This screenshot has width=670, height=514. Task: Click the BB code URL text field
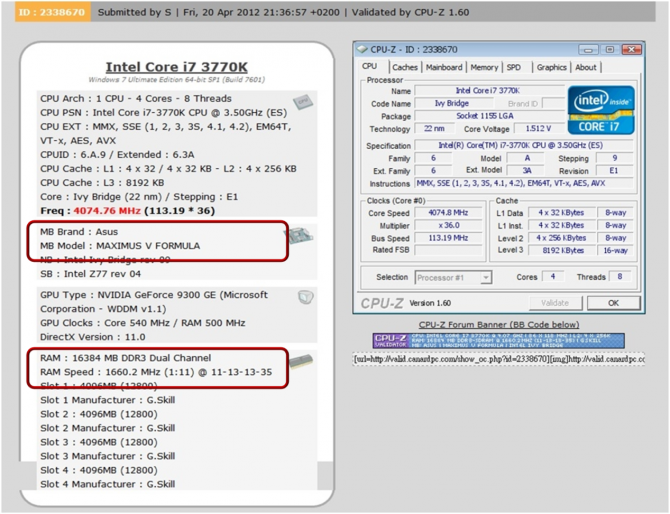(x=499, y=359)
